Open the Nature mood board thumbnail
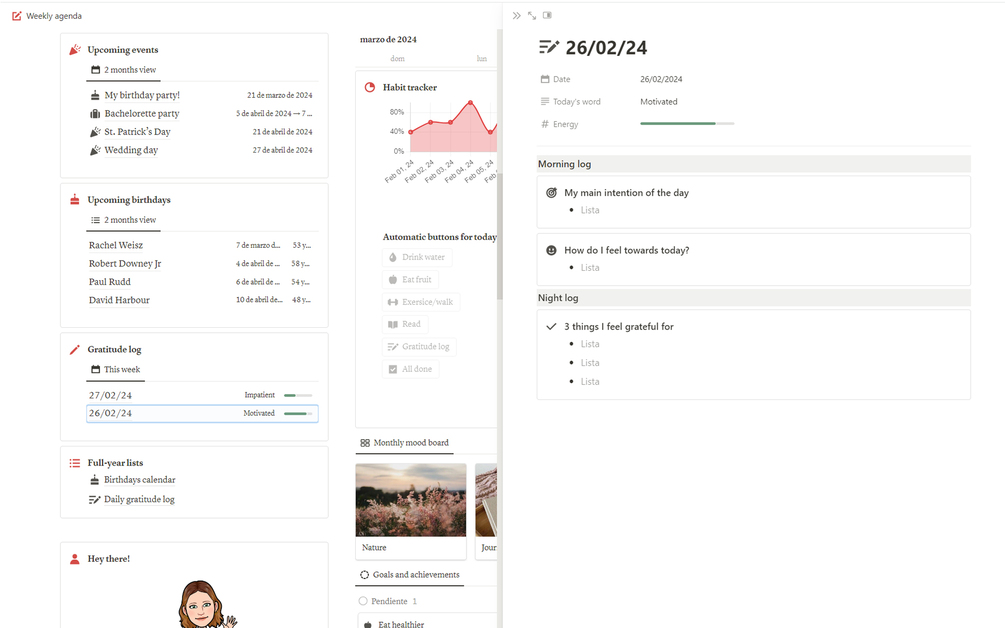This screenshot has width=1005, height=628. click(x=411, y=500)
